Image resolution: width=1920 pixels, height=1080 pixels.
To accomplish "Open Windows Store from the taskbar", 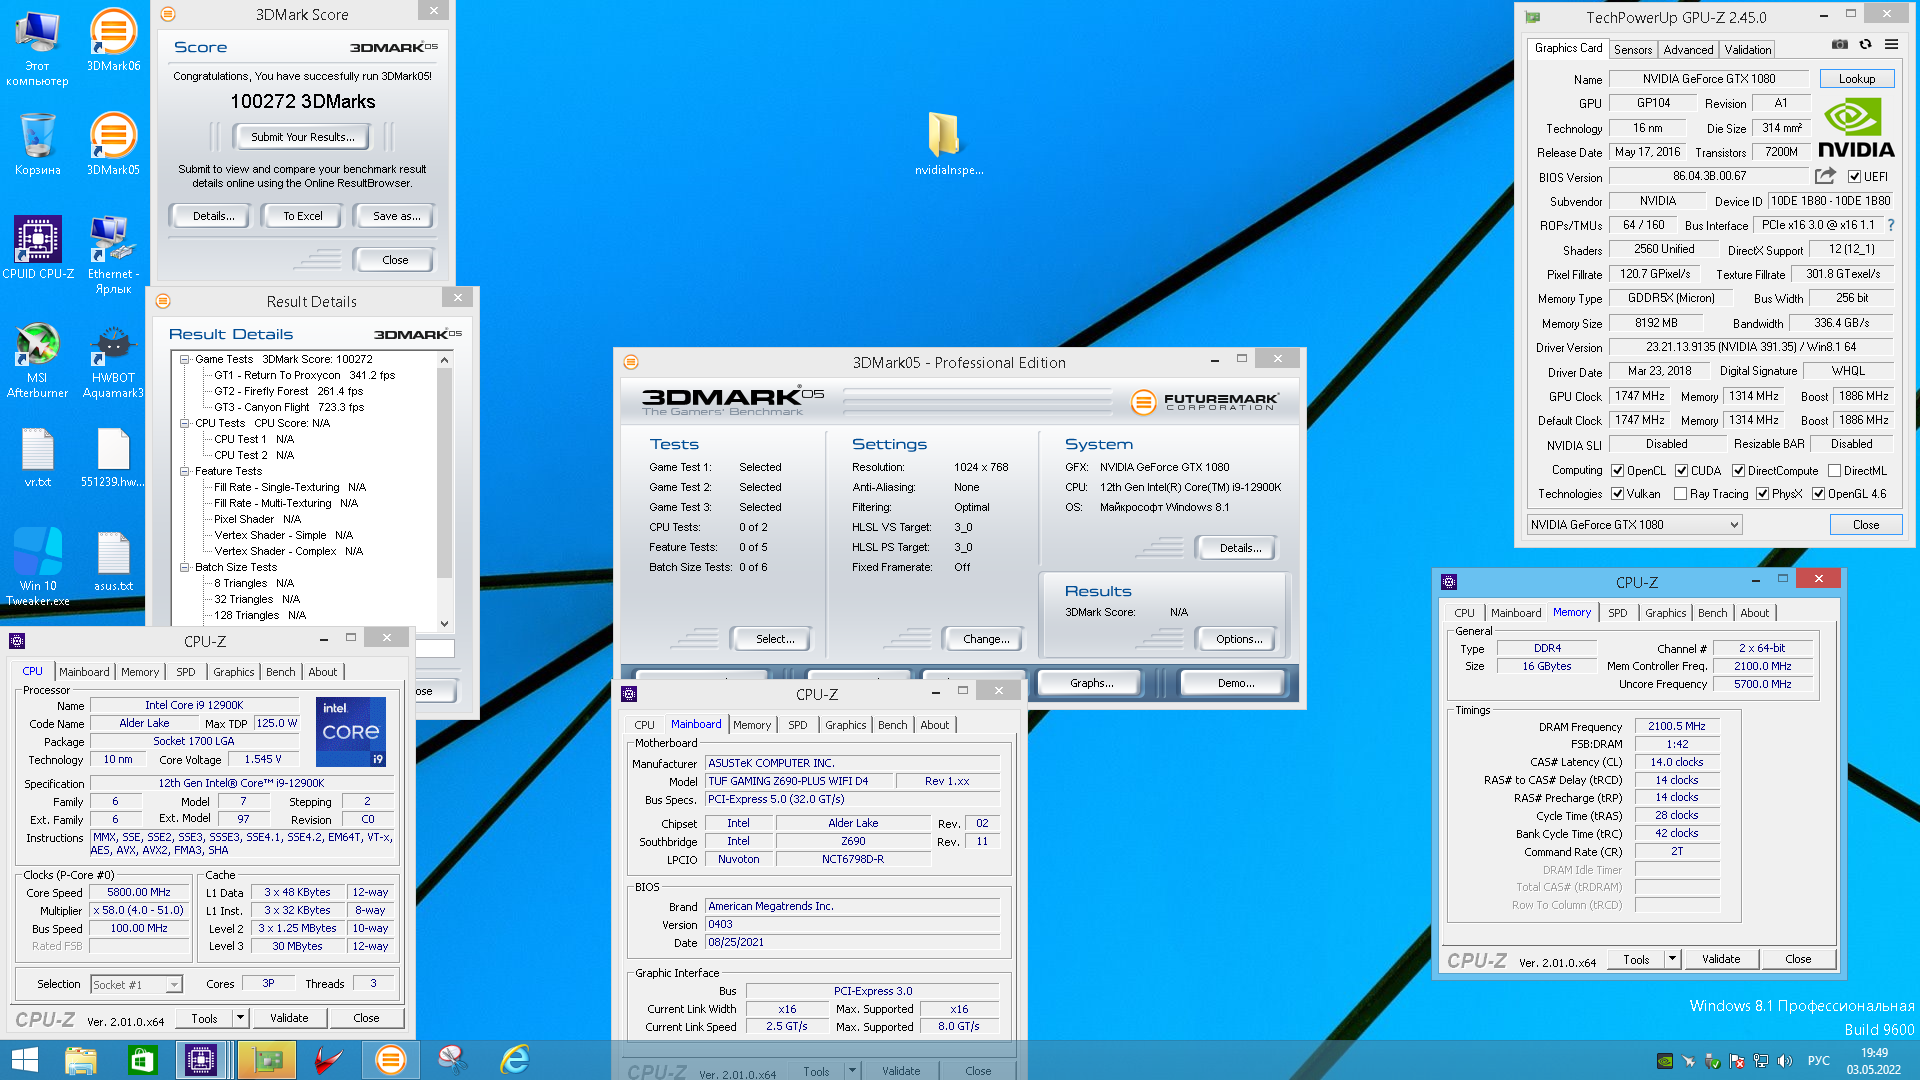I will pyautogui.click(x=142, y=1060).
